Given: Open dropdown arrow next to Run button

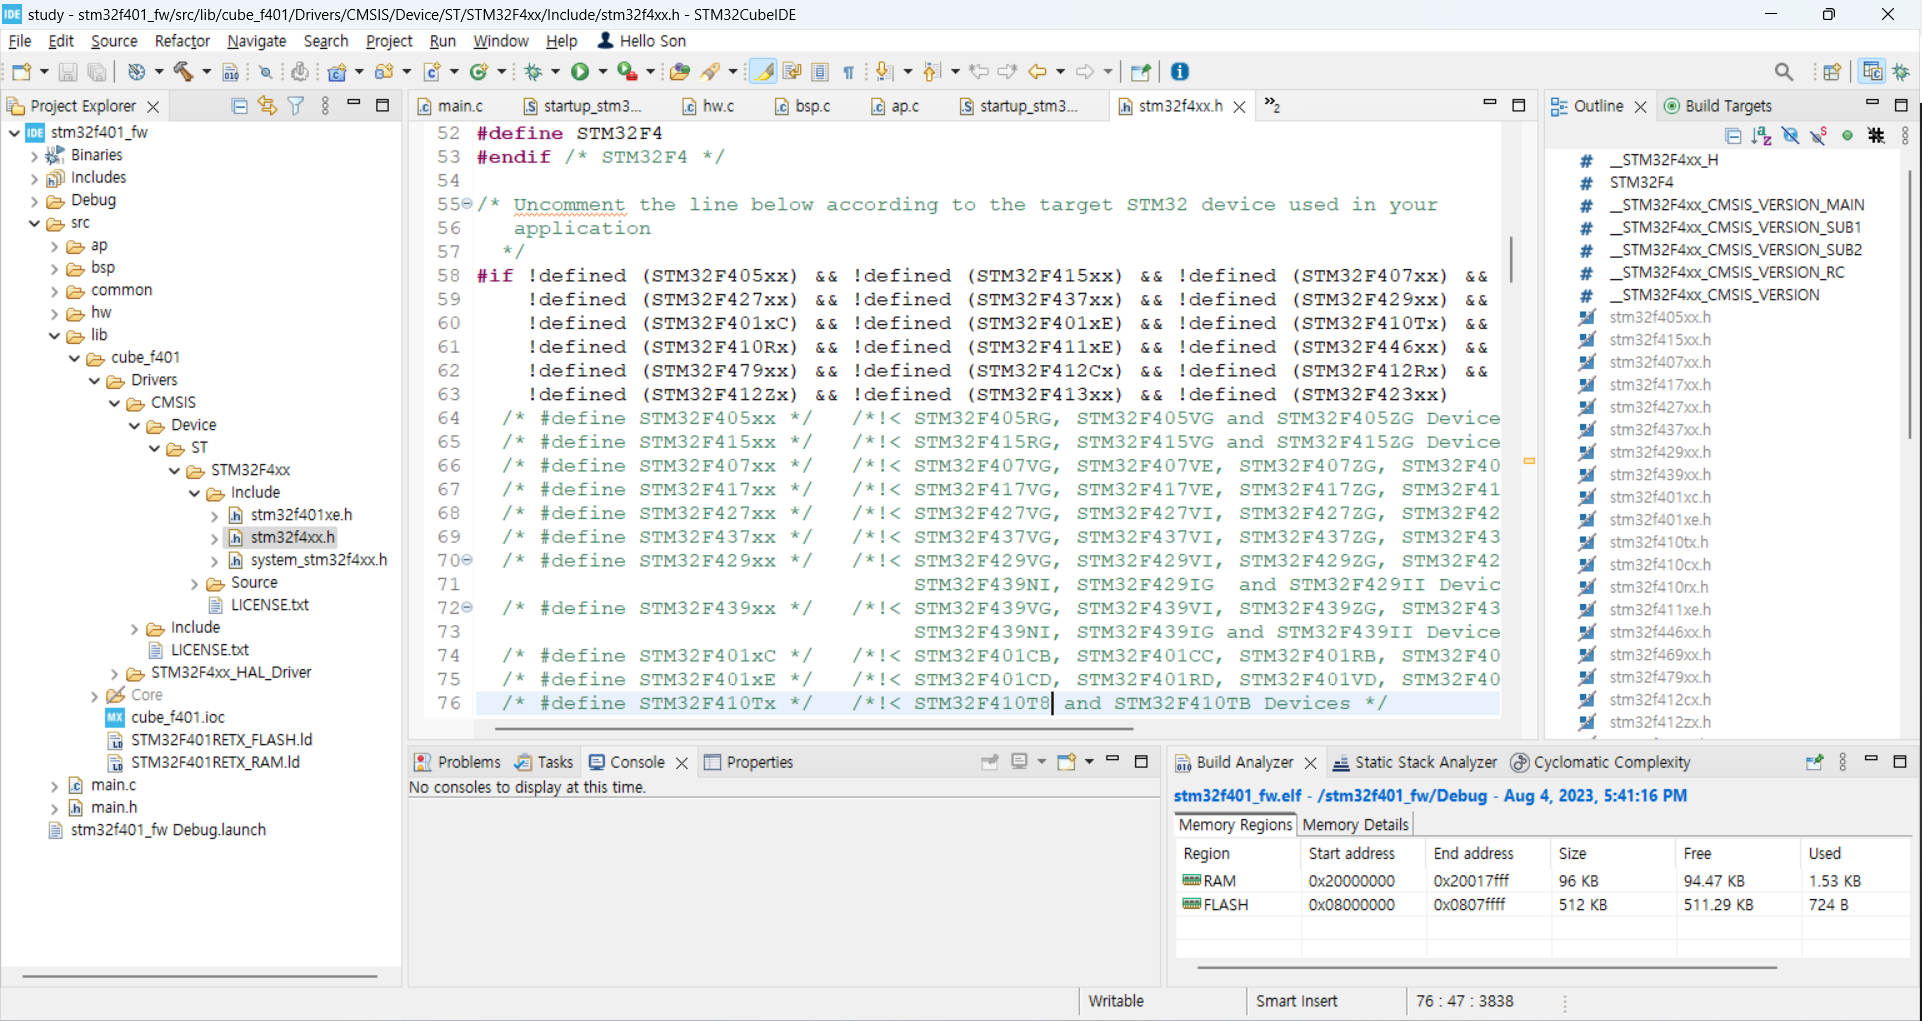Looking at the screenshot, I should point(603,71).
